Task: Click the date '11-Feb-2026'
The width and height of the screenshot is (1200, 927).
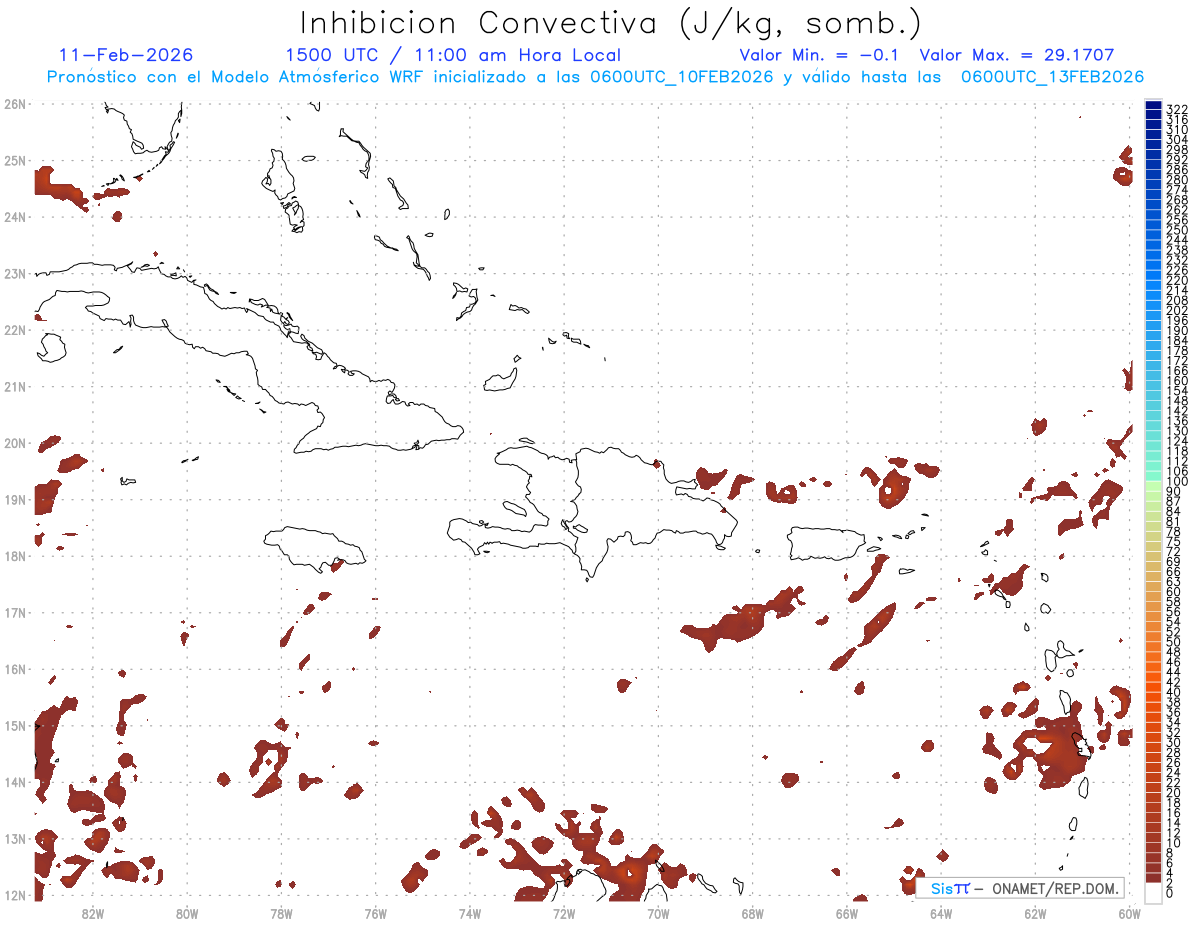Action: 126,55
